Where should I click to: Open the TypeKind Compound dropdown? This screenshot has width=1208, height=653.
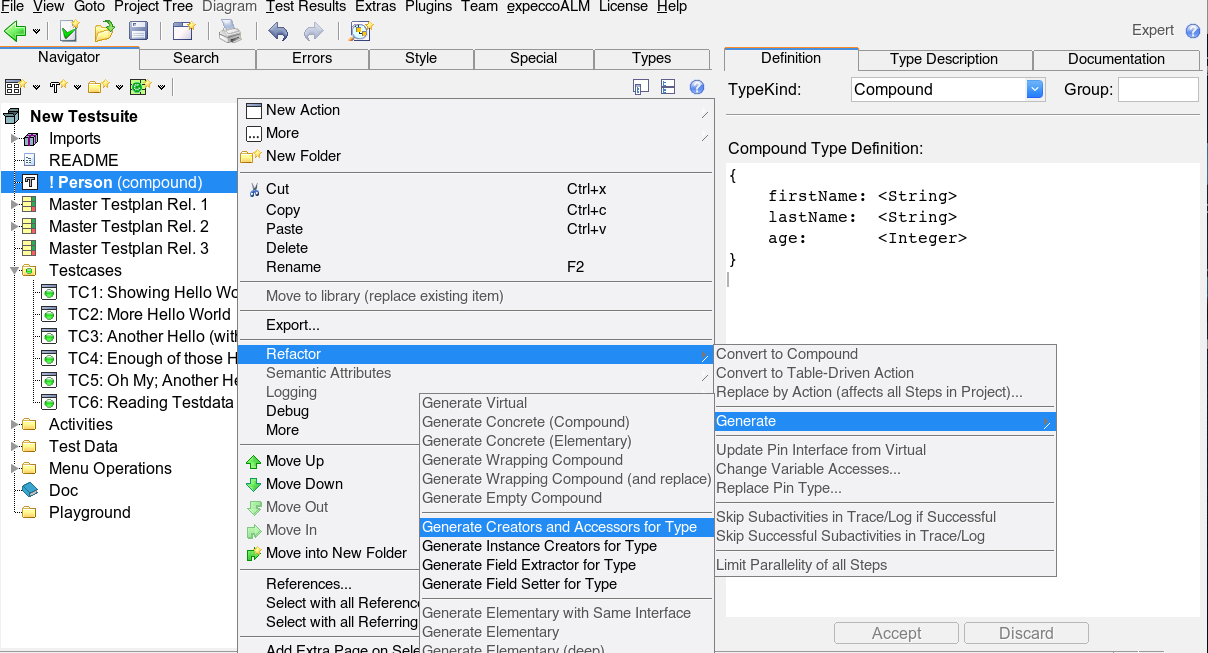click(x=1035, y=89)
